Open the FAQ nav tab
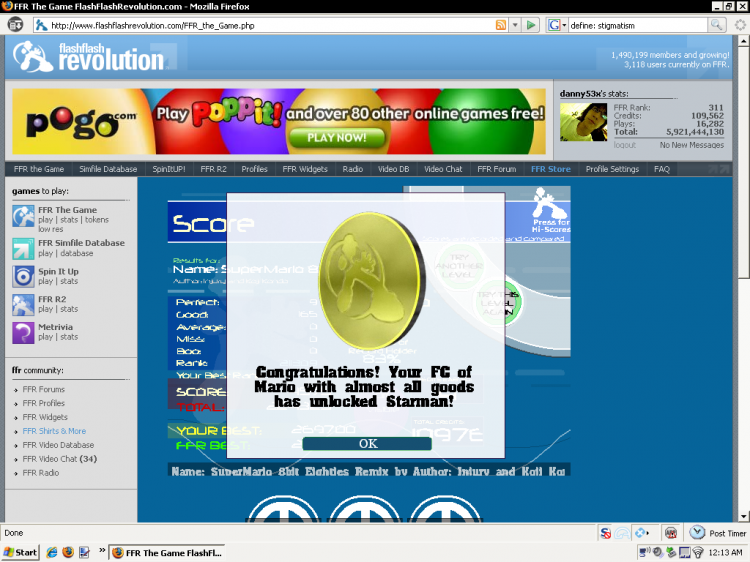Screen dimensions: 750x562 click(x=662, y=169)
